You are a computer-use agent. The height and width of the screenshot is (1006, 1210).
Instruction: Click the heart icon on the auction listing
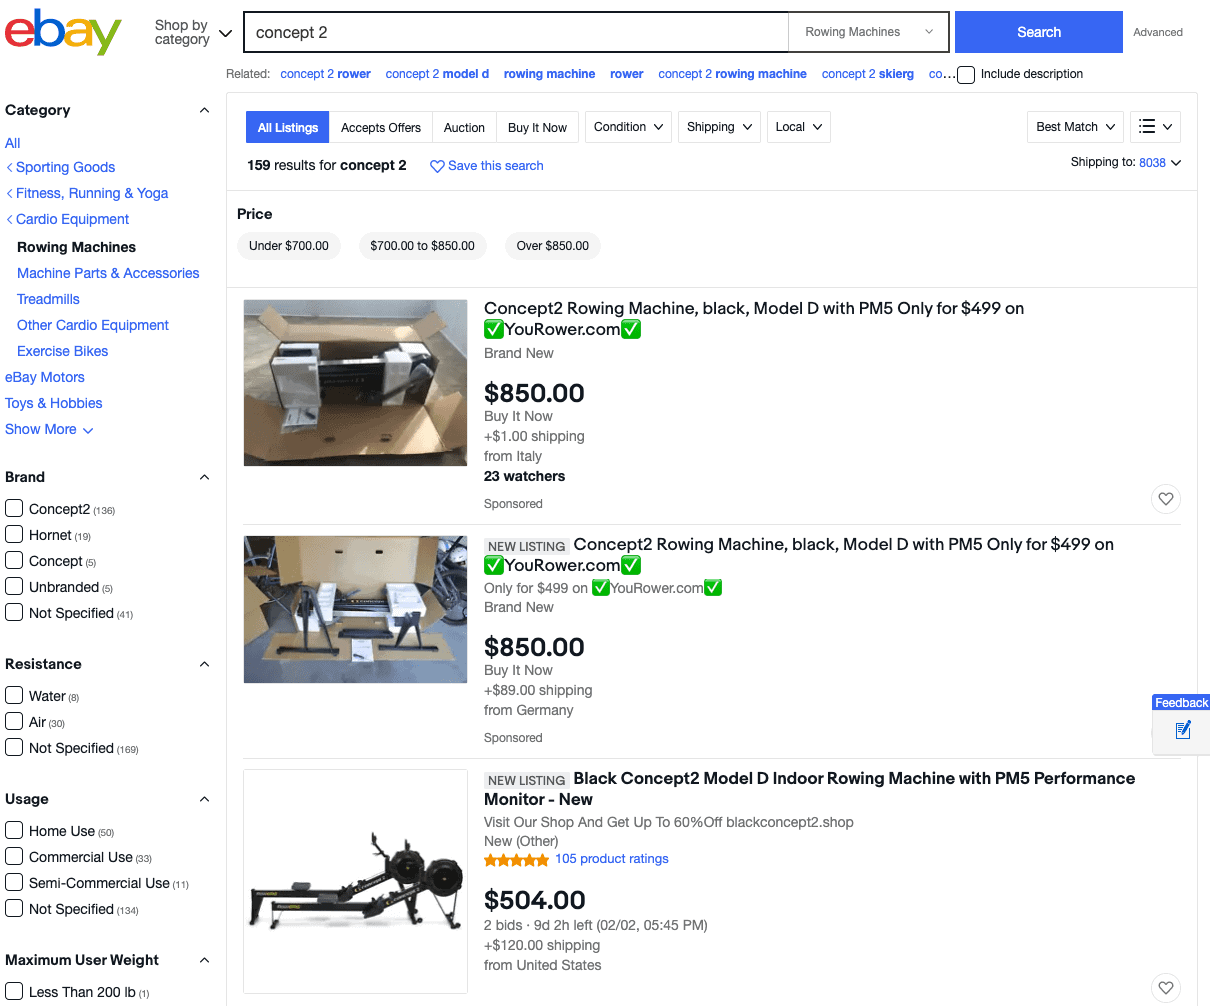point(1165,987)
